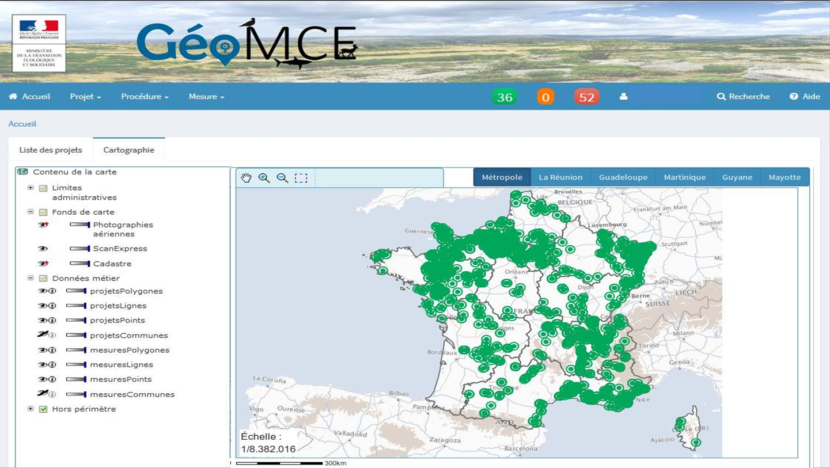830x468 pixels.
Task: Toggle visibility of projetsPoints layer
Action: [43, 320]
